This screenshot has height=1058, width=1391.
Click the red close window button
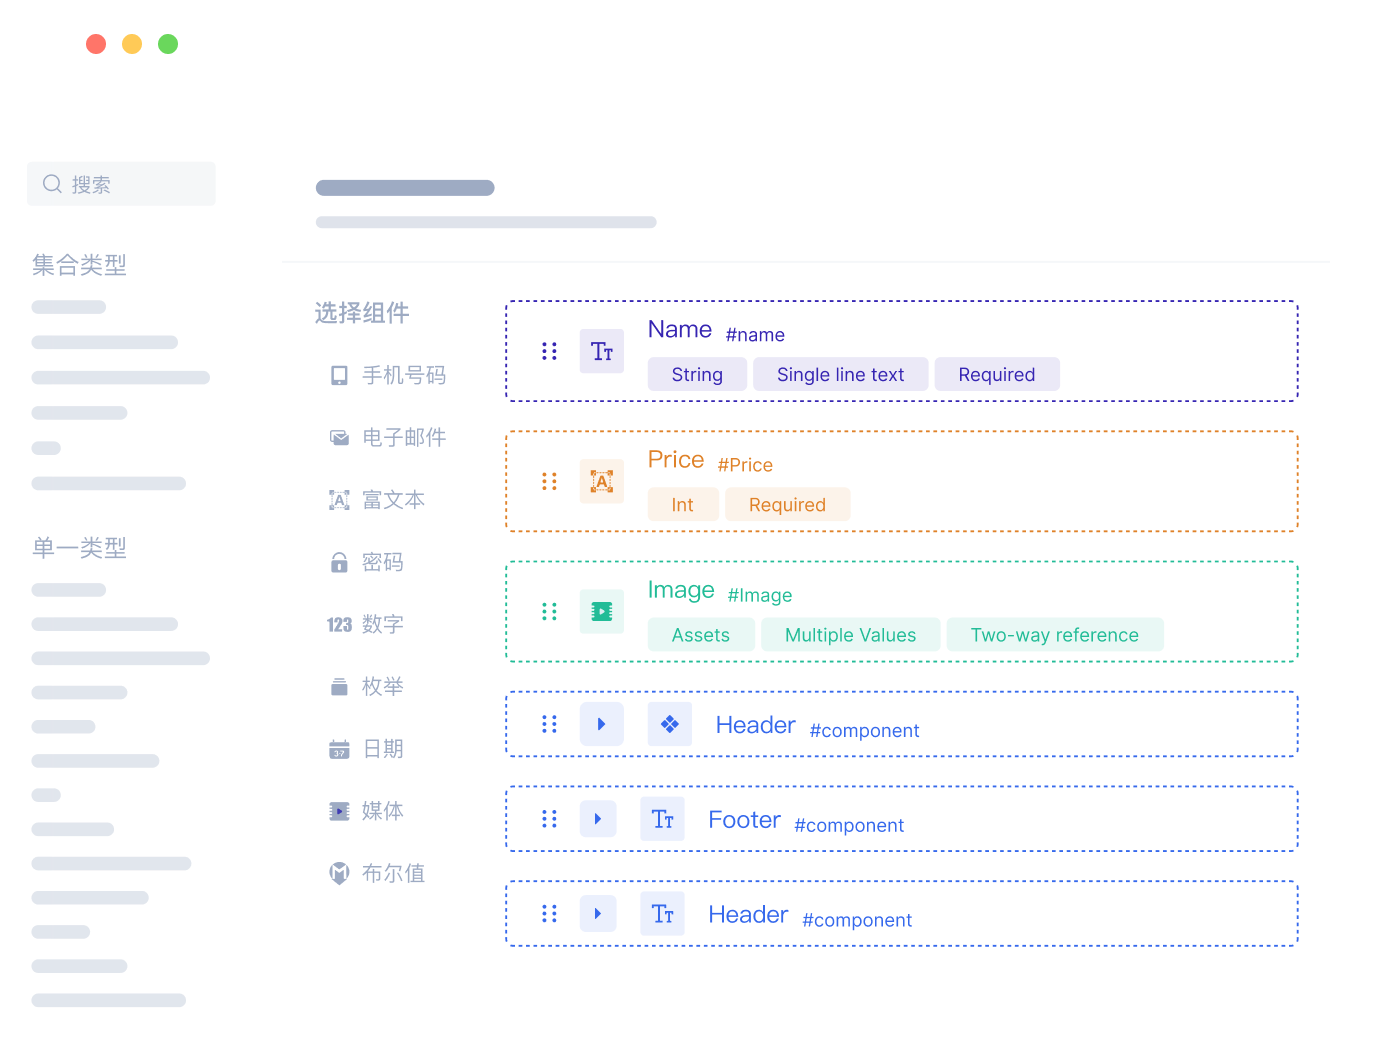tap(96, 44)
